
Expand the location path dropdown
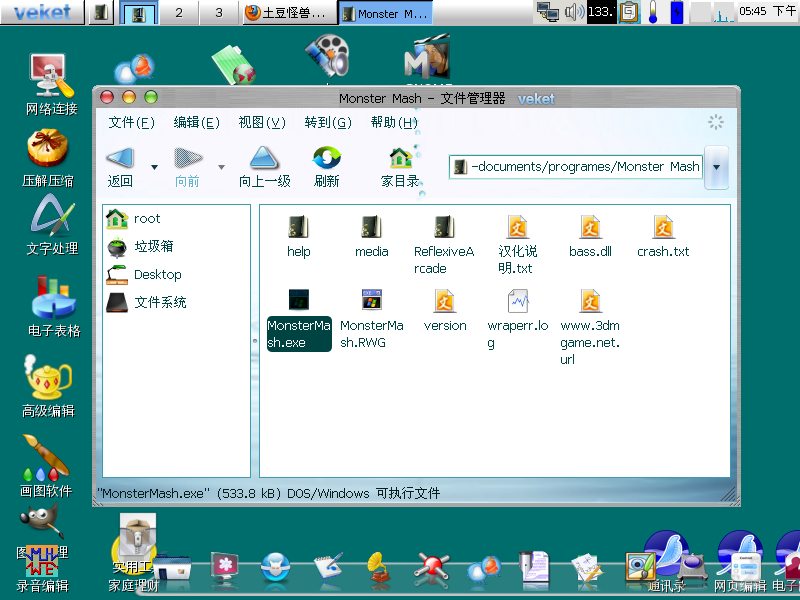click(716, 167)
